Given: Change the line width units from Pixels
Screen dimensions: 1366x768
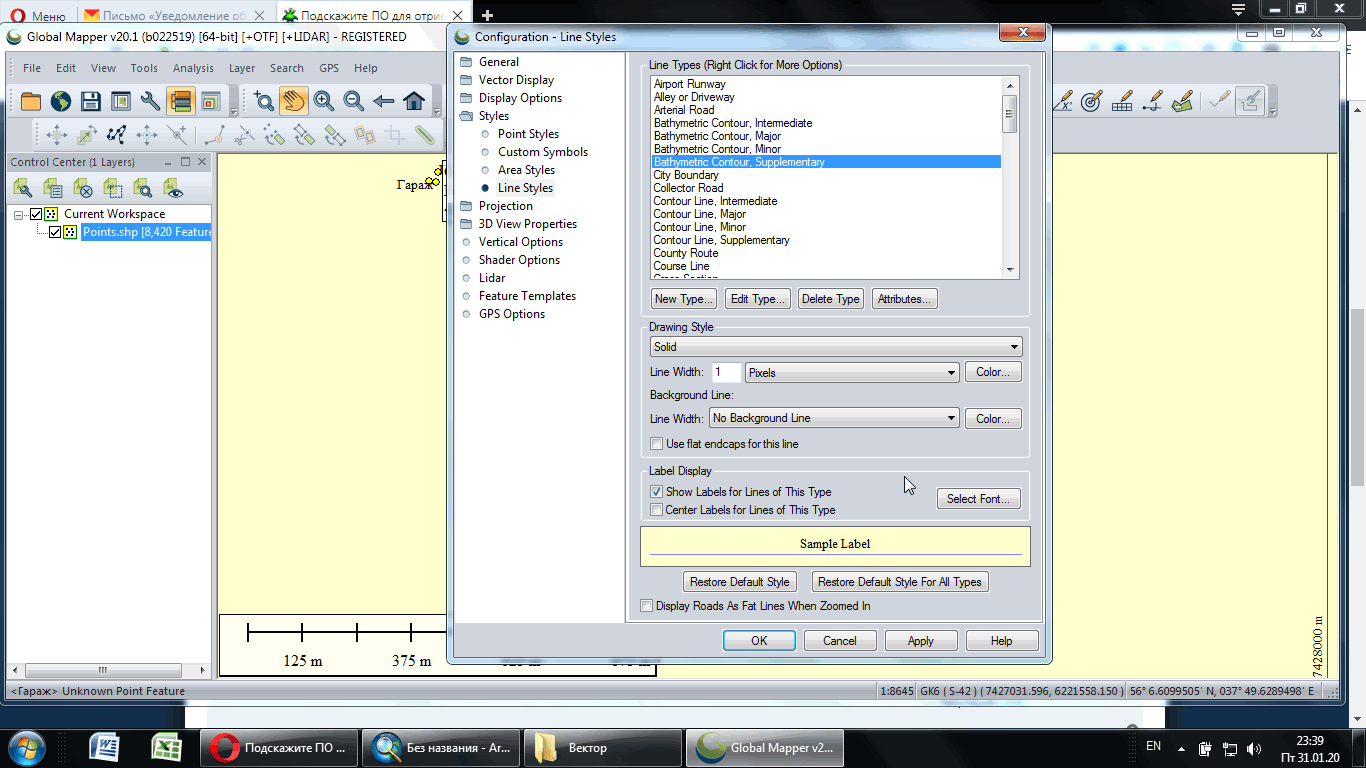Looking at the screenshot, I should click(x=952, y=371).
